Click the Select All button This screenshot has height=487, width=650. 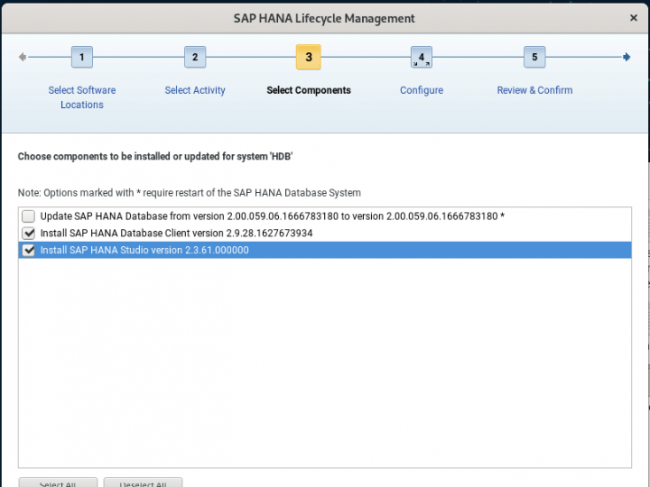58,483
